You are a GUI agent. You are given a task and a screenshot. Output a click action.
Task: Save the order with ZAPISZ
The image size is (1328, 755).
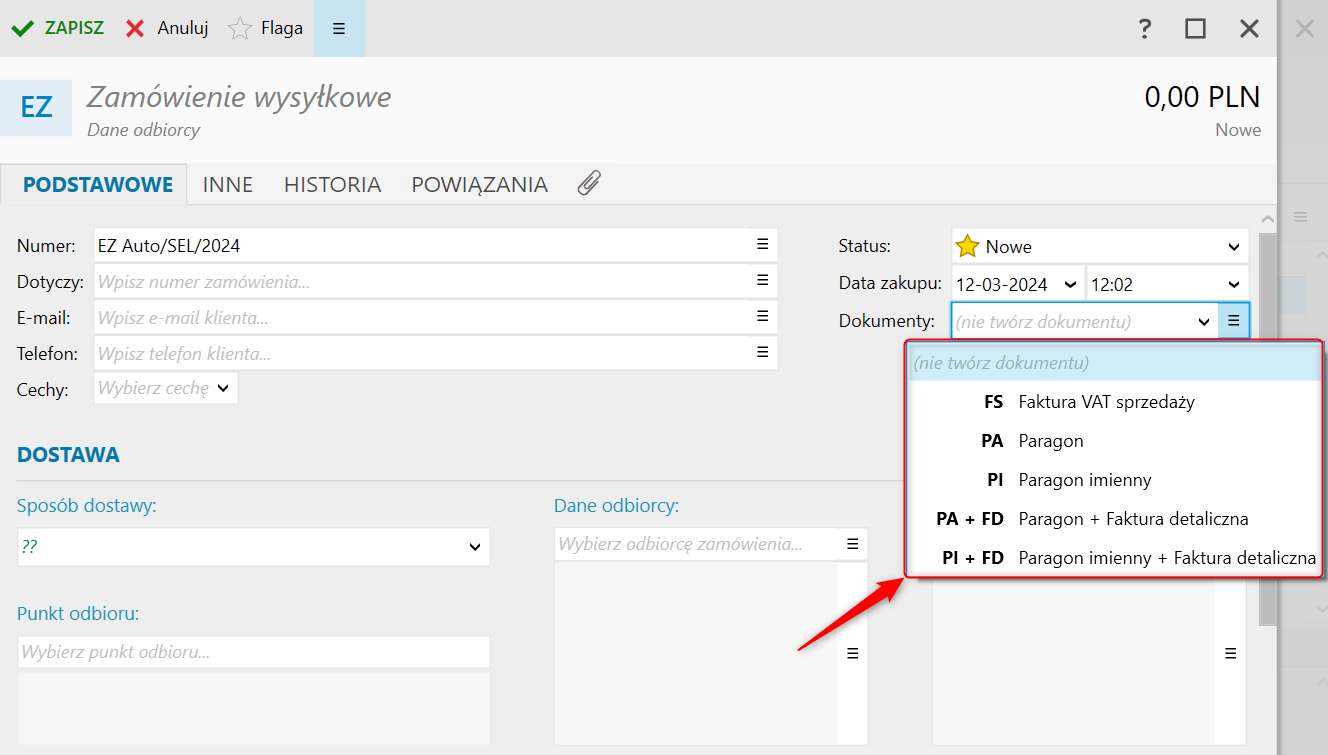[58, 28]
